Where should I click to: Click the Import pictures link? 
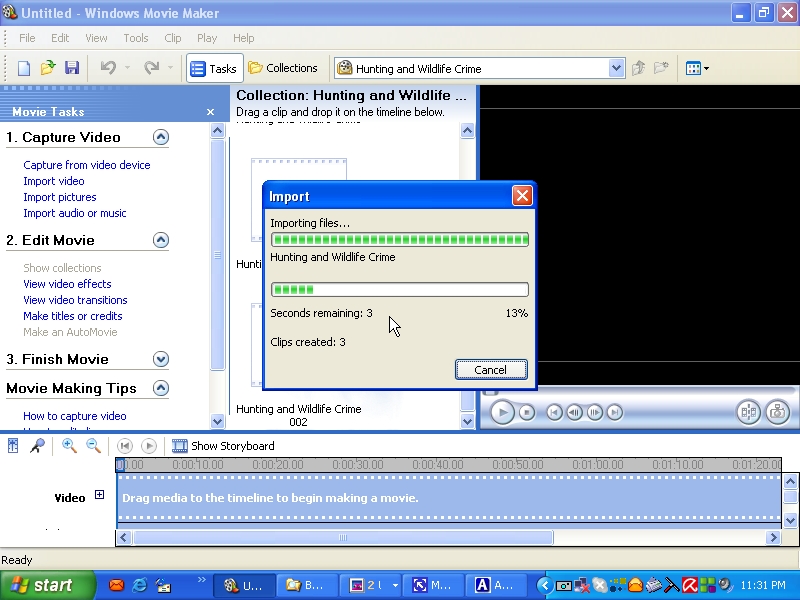click(60, 197)
